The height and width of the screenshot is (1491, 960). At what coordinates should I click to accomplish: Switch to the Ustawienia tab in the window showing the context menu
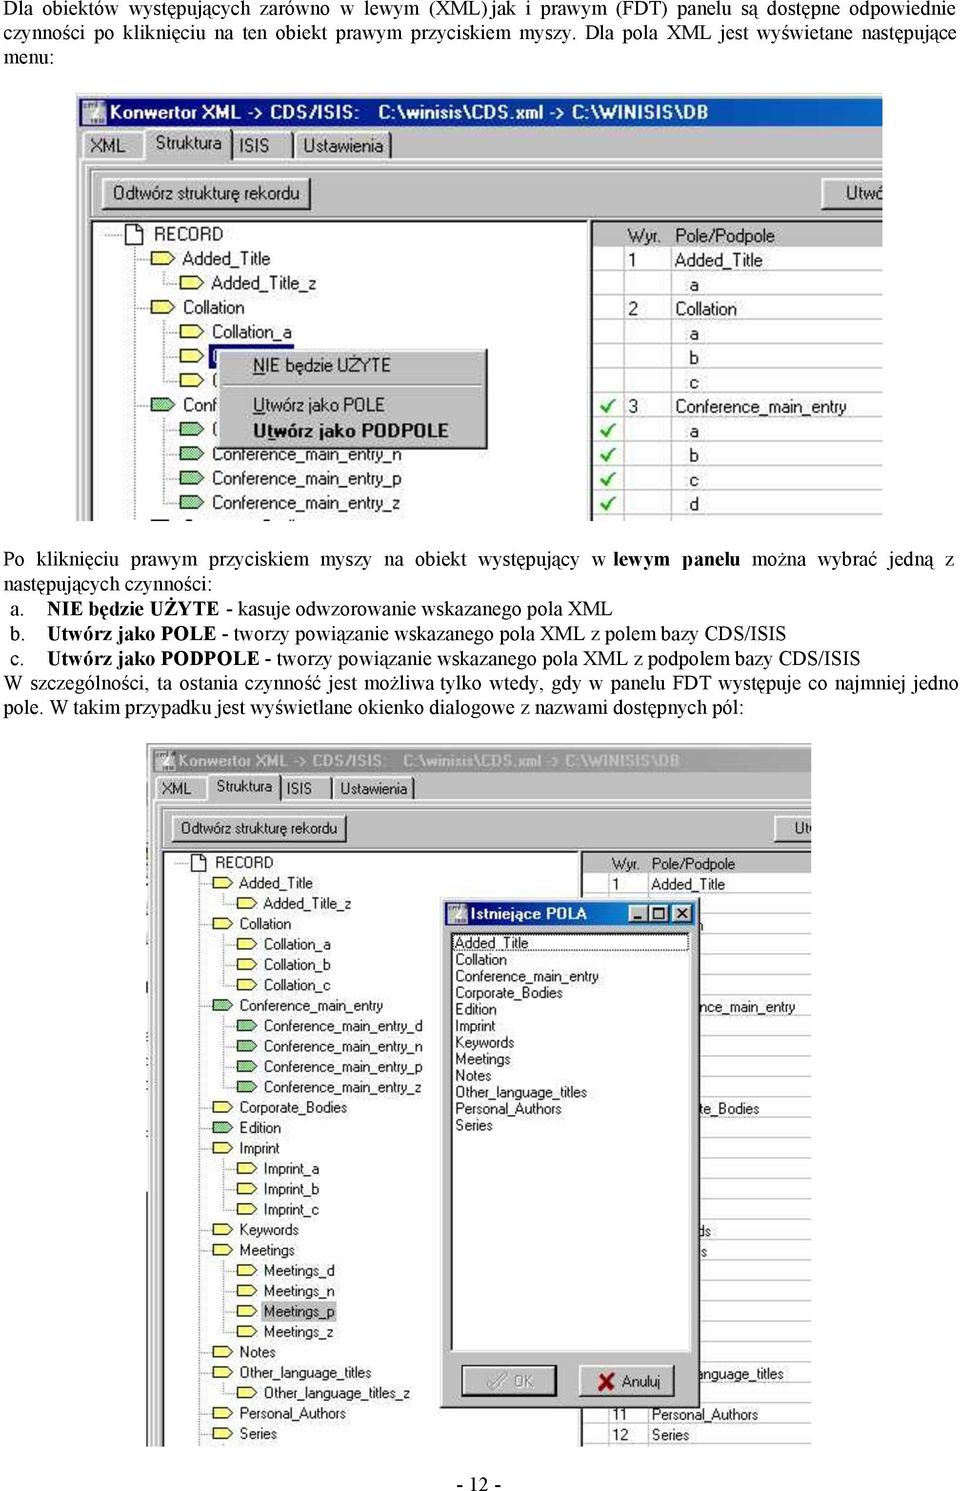pos(343,146)
